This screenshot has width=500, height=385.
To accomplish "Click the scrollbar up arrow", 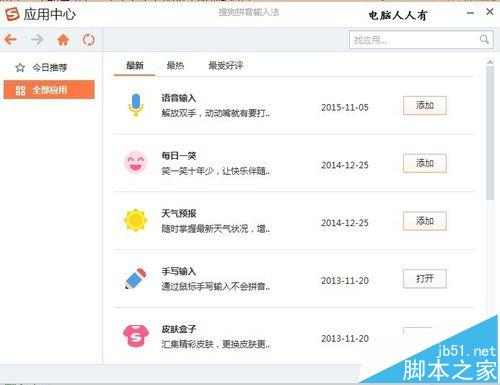I will (490, 62).
